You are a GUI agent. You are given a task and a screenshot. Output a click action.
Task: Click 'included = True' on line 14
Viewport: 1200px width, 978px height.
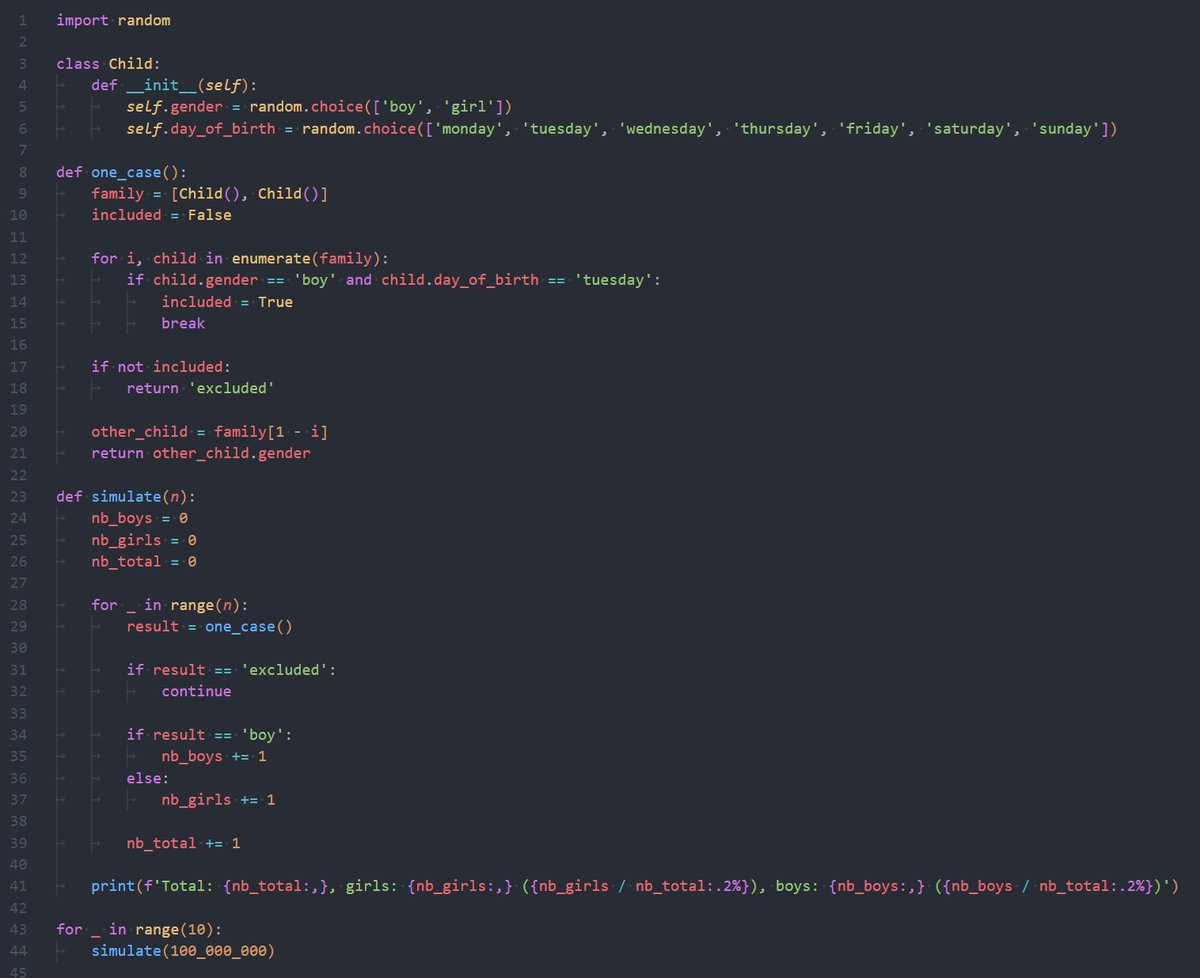tap(227, 301)
